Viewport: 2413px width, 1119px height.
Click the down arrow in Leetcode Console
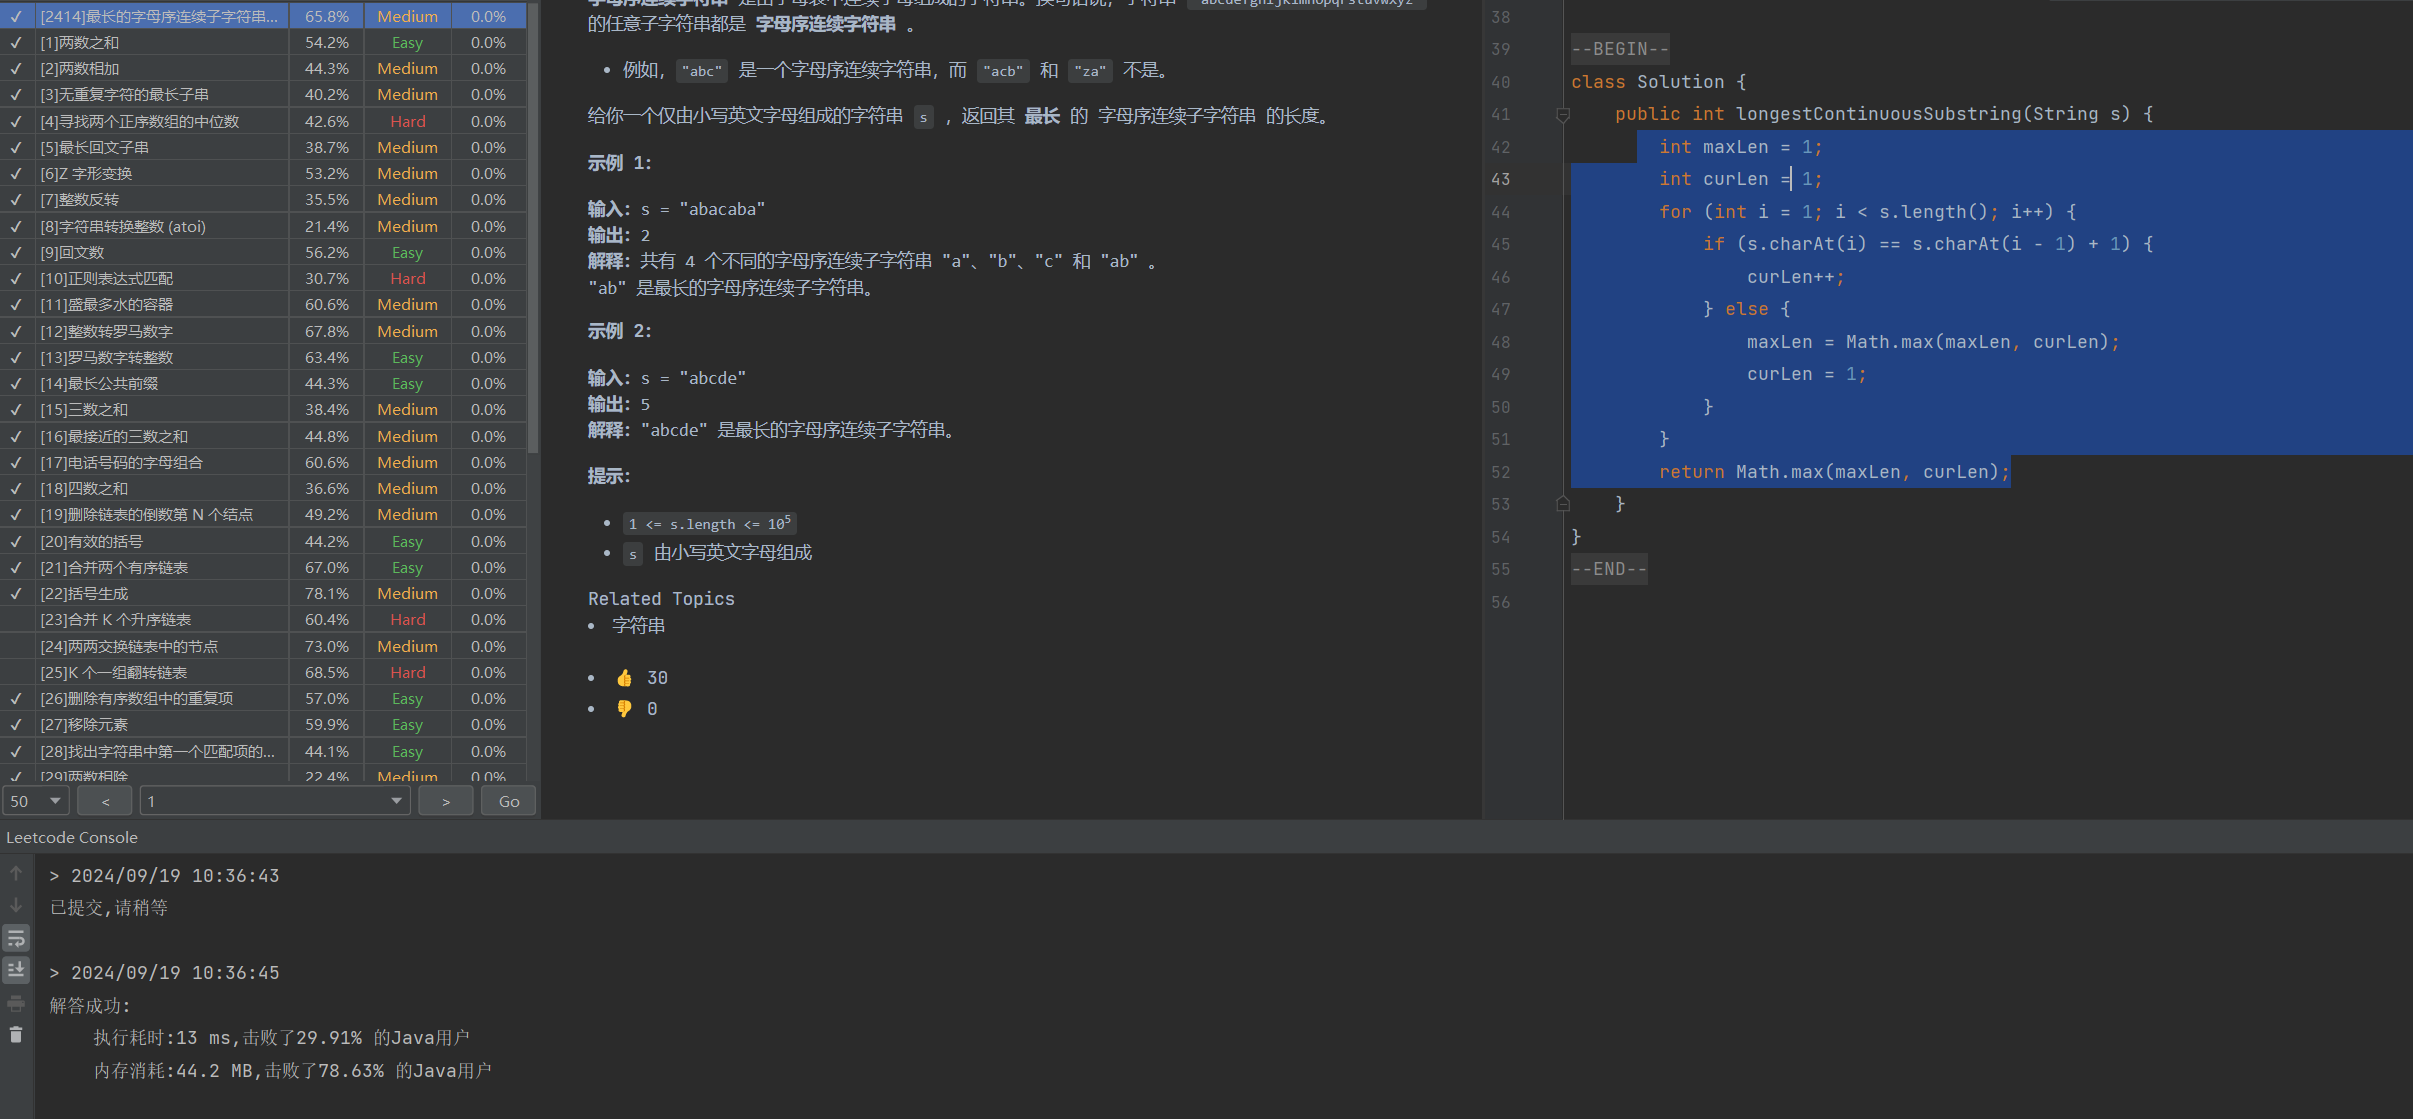pos(16,905)
